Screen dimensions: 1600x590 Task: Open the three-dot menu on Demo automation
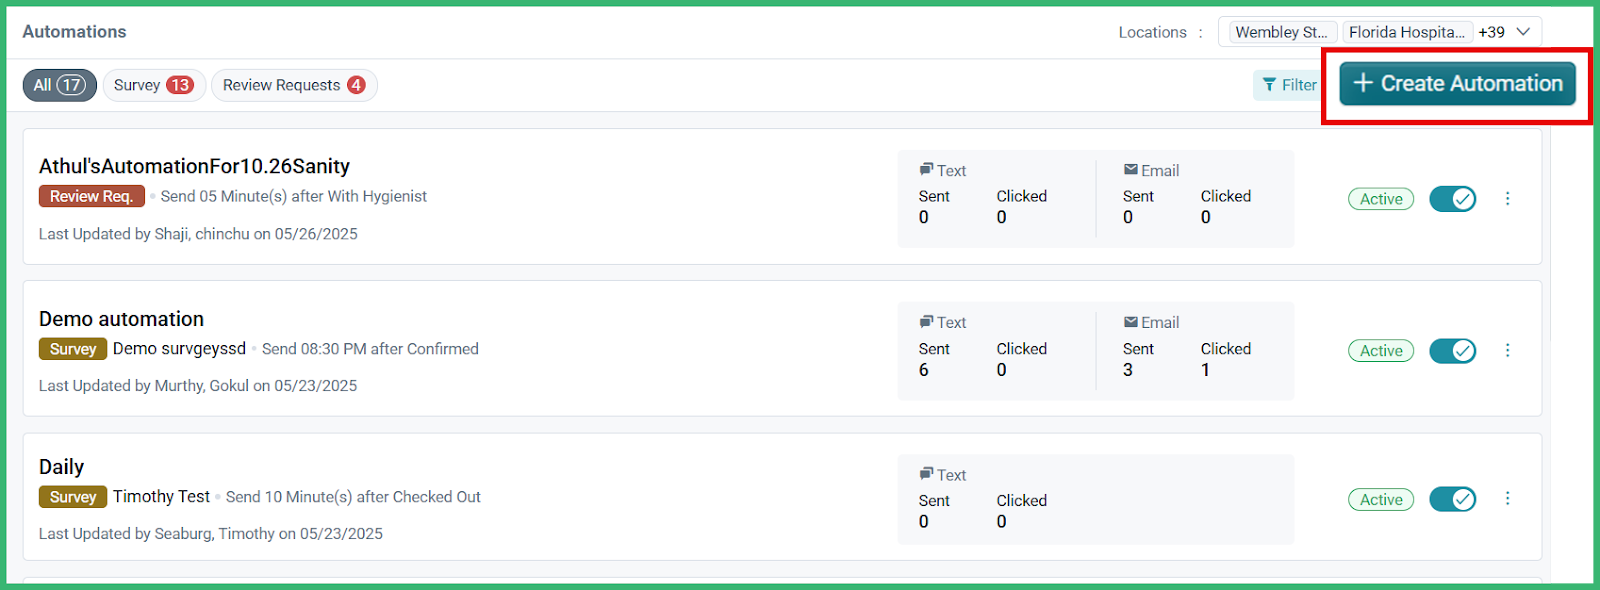point(1508,350)
